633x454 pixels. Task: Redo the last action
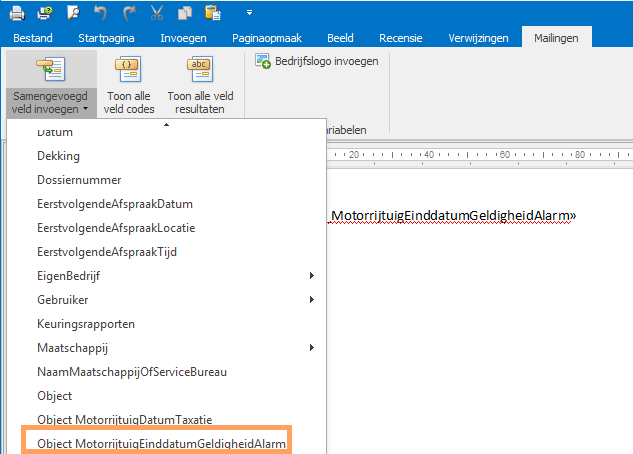(x=129, y=13)
